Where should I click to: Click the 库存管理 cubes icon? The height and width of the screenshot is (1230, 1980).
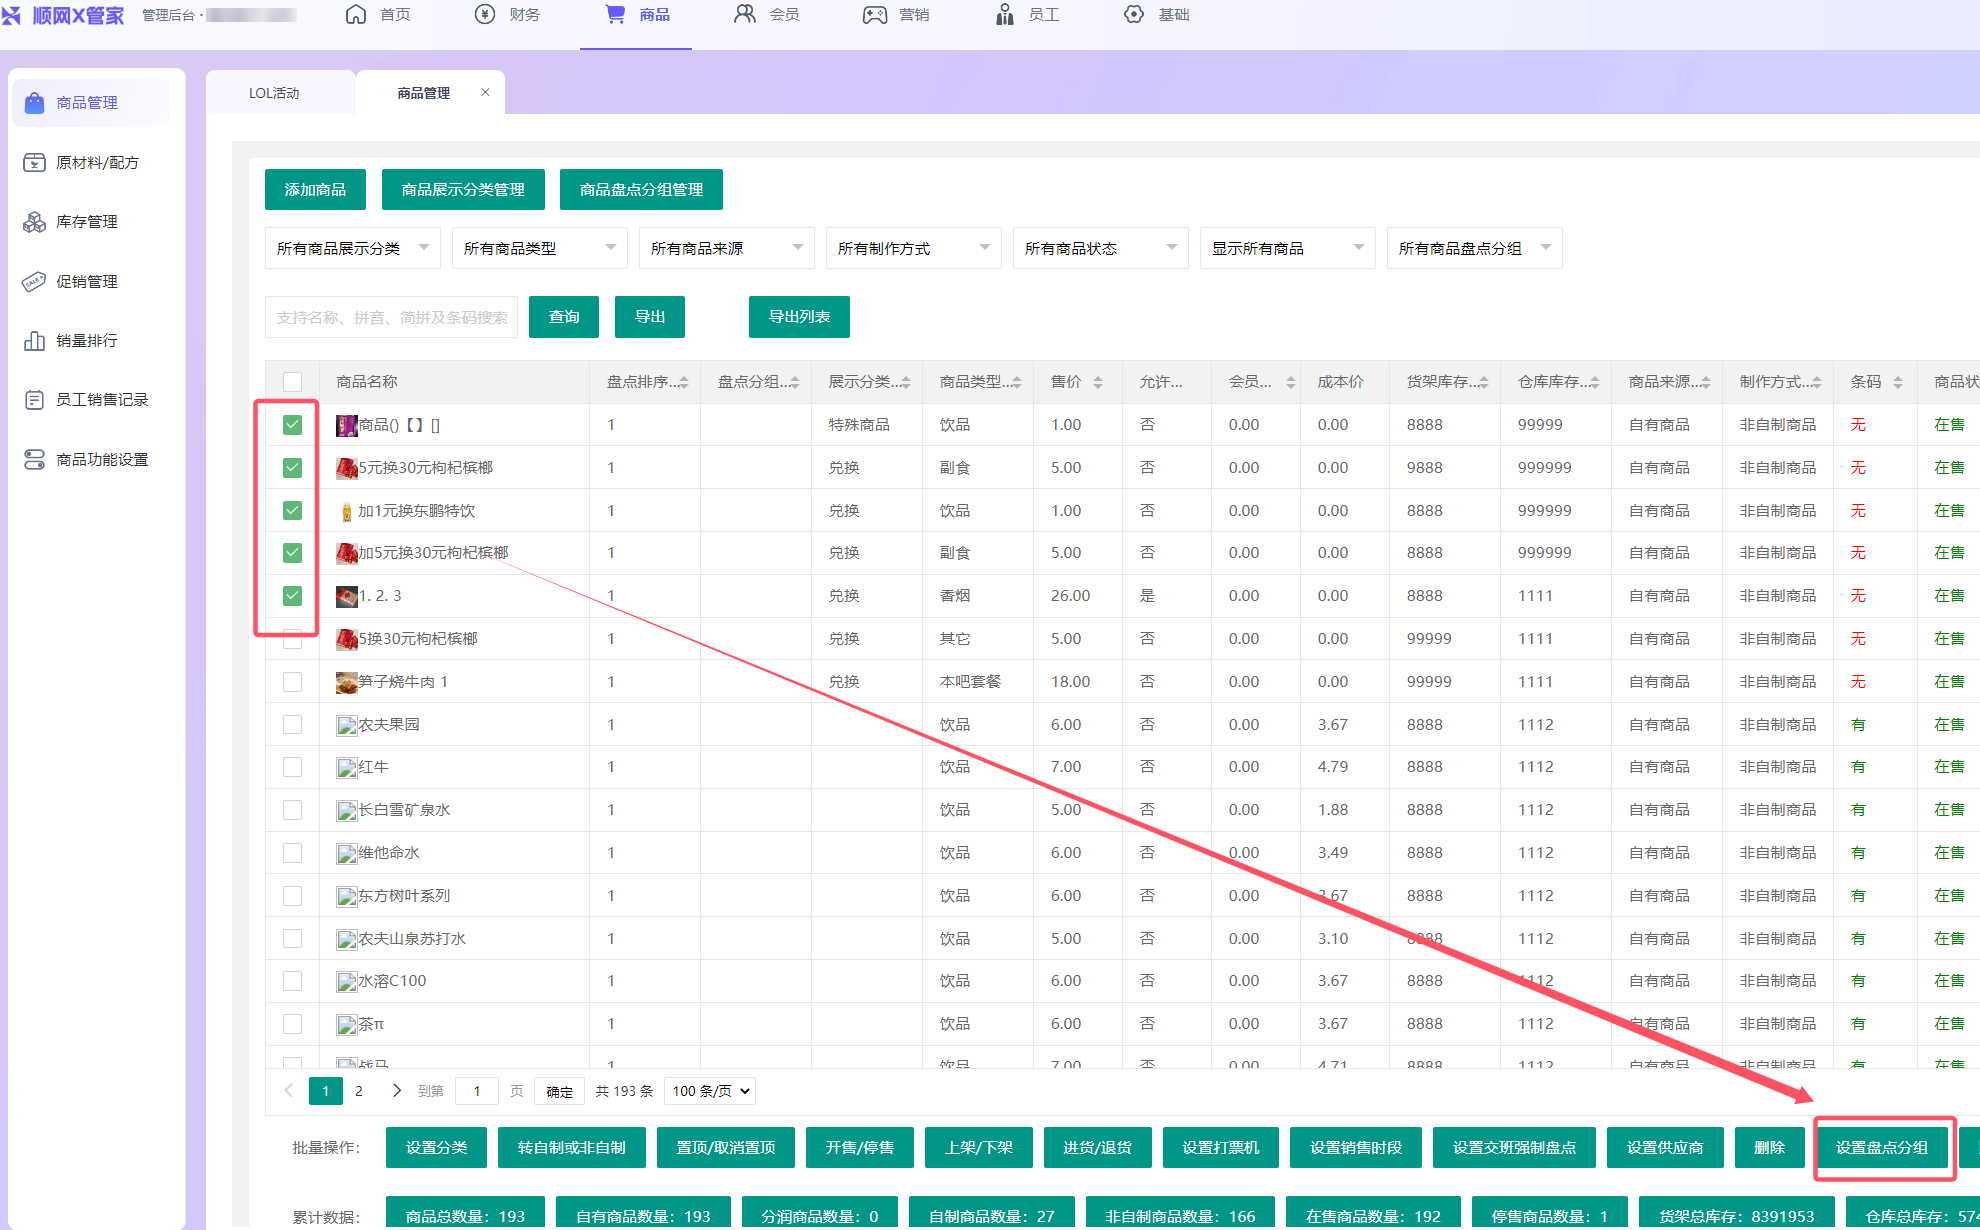(x=35, y=222)
